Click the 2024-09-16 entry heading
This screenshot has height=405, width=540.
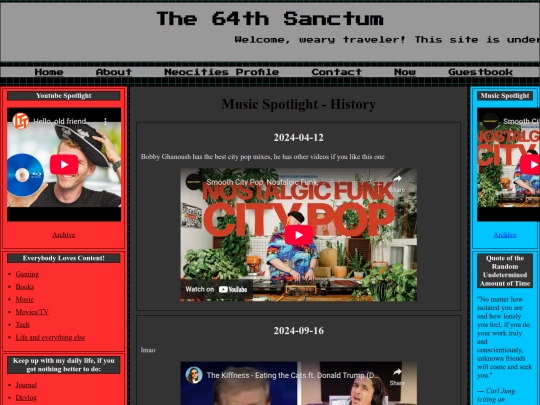click(299, 331)
